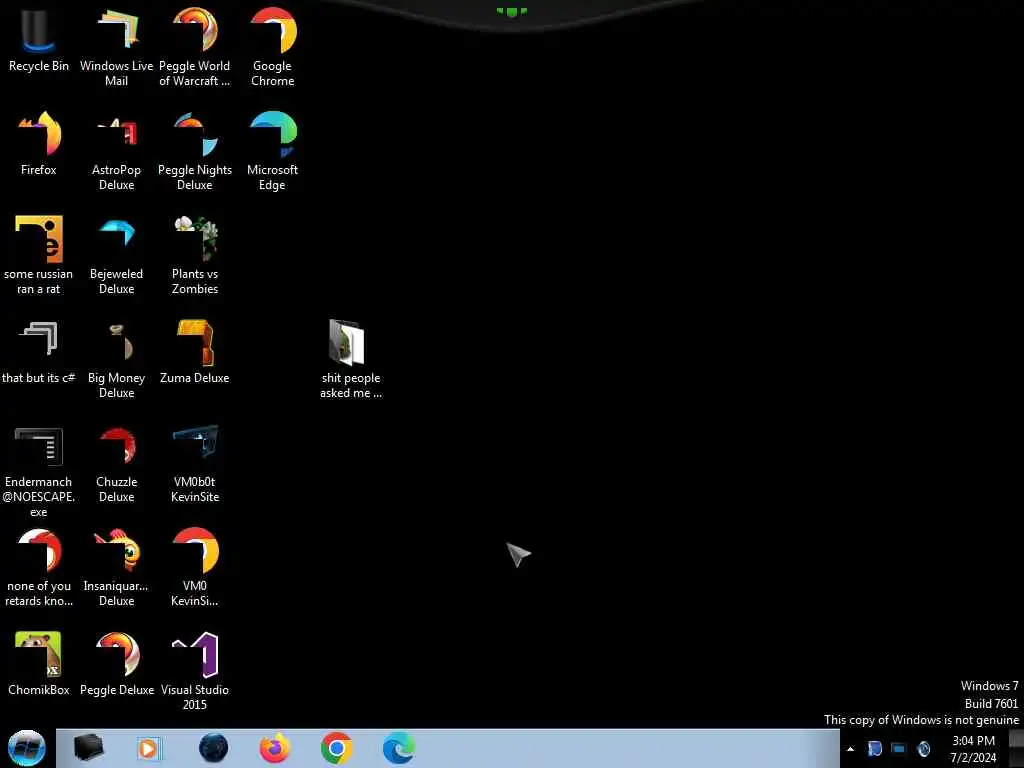1024x768 pixels.
Task: Click the Big Money Deluxe icon
Action: click(x=116, y=359)
